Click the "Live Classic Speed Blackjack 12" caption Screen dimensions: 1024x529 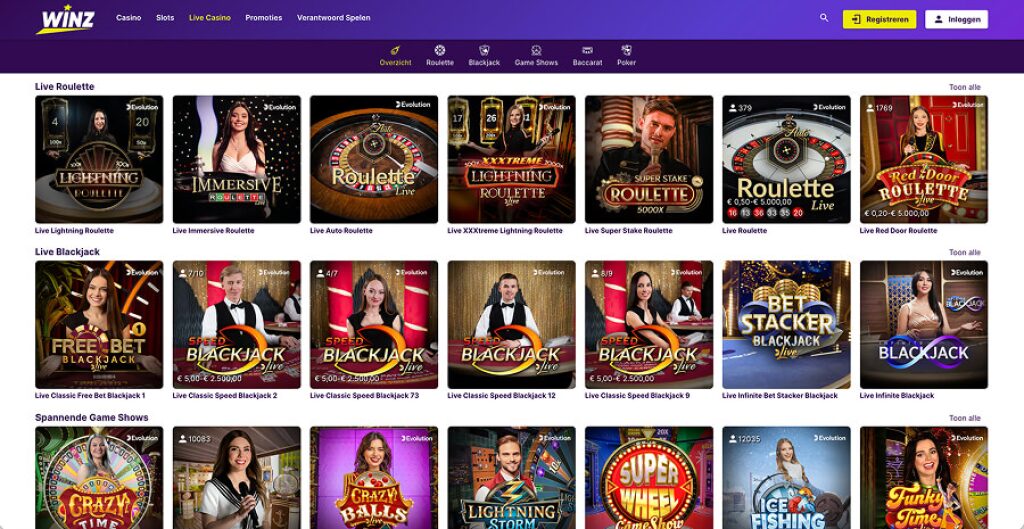click(x=502, y=396)
